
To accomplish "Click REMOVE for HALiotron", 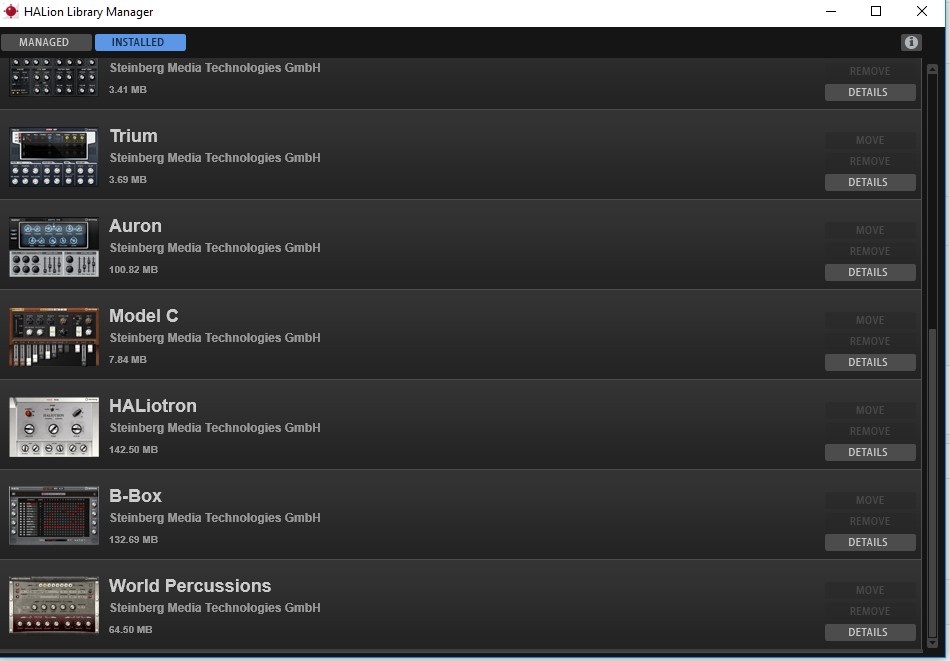I will [870, 431].
